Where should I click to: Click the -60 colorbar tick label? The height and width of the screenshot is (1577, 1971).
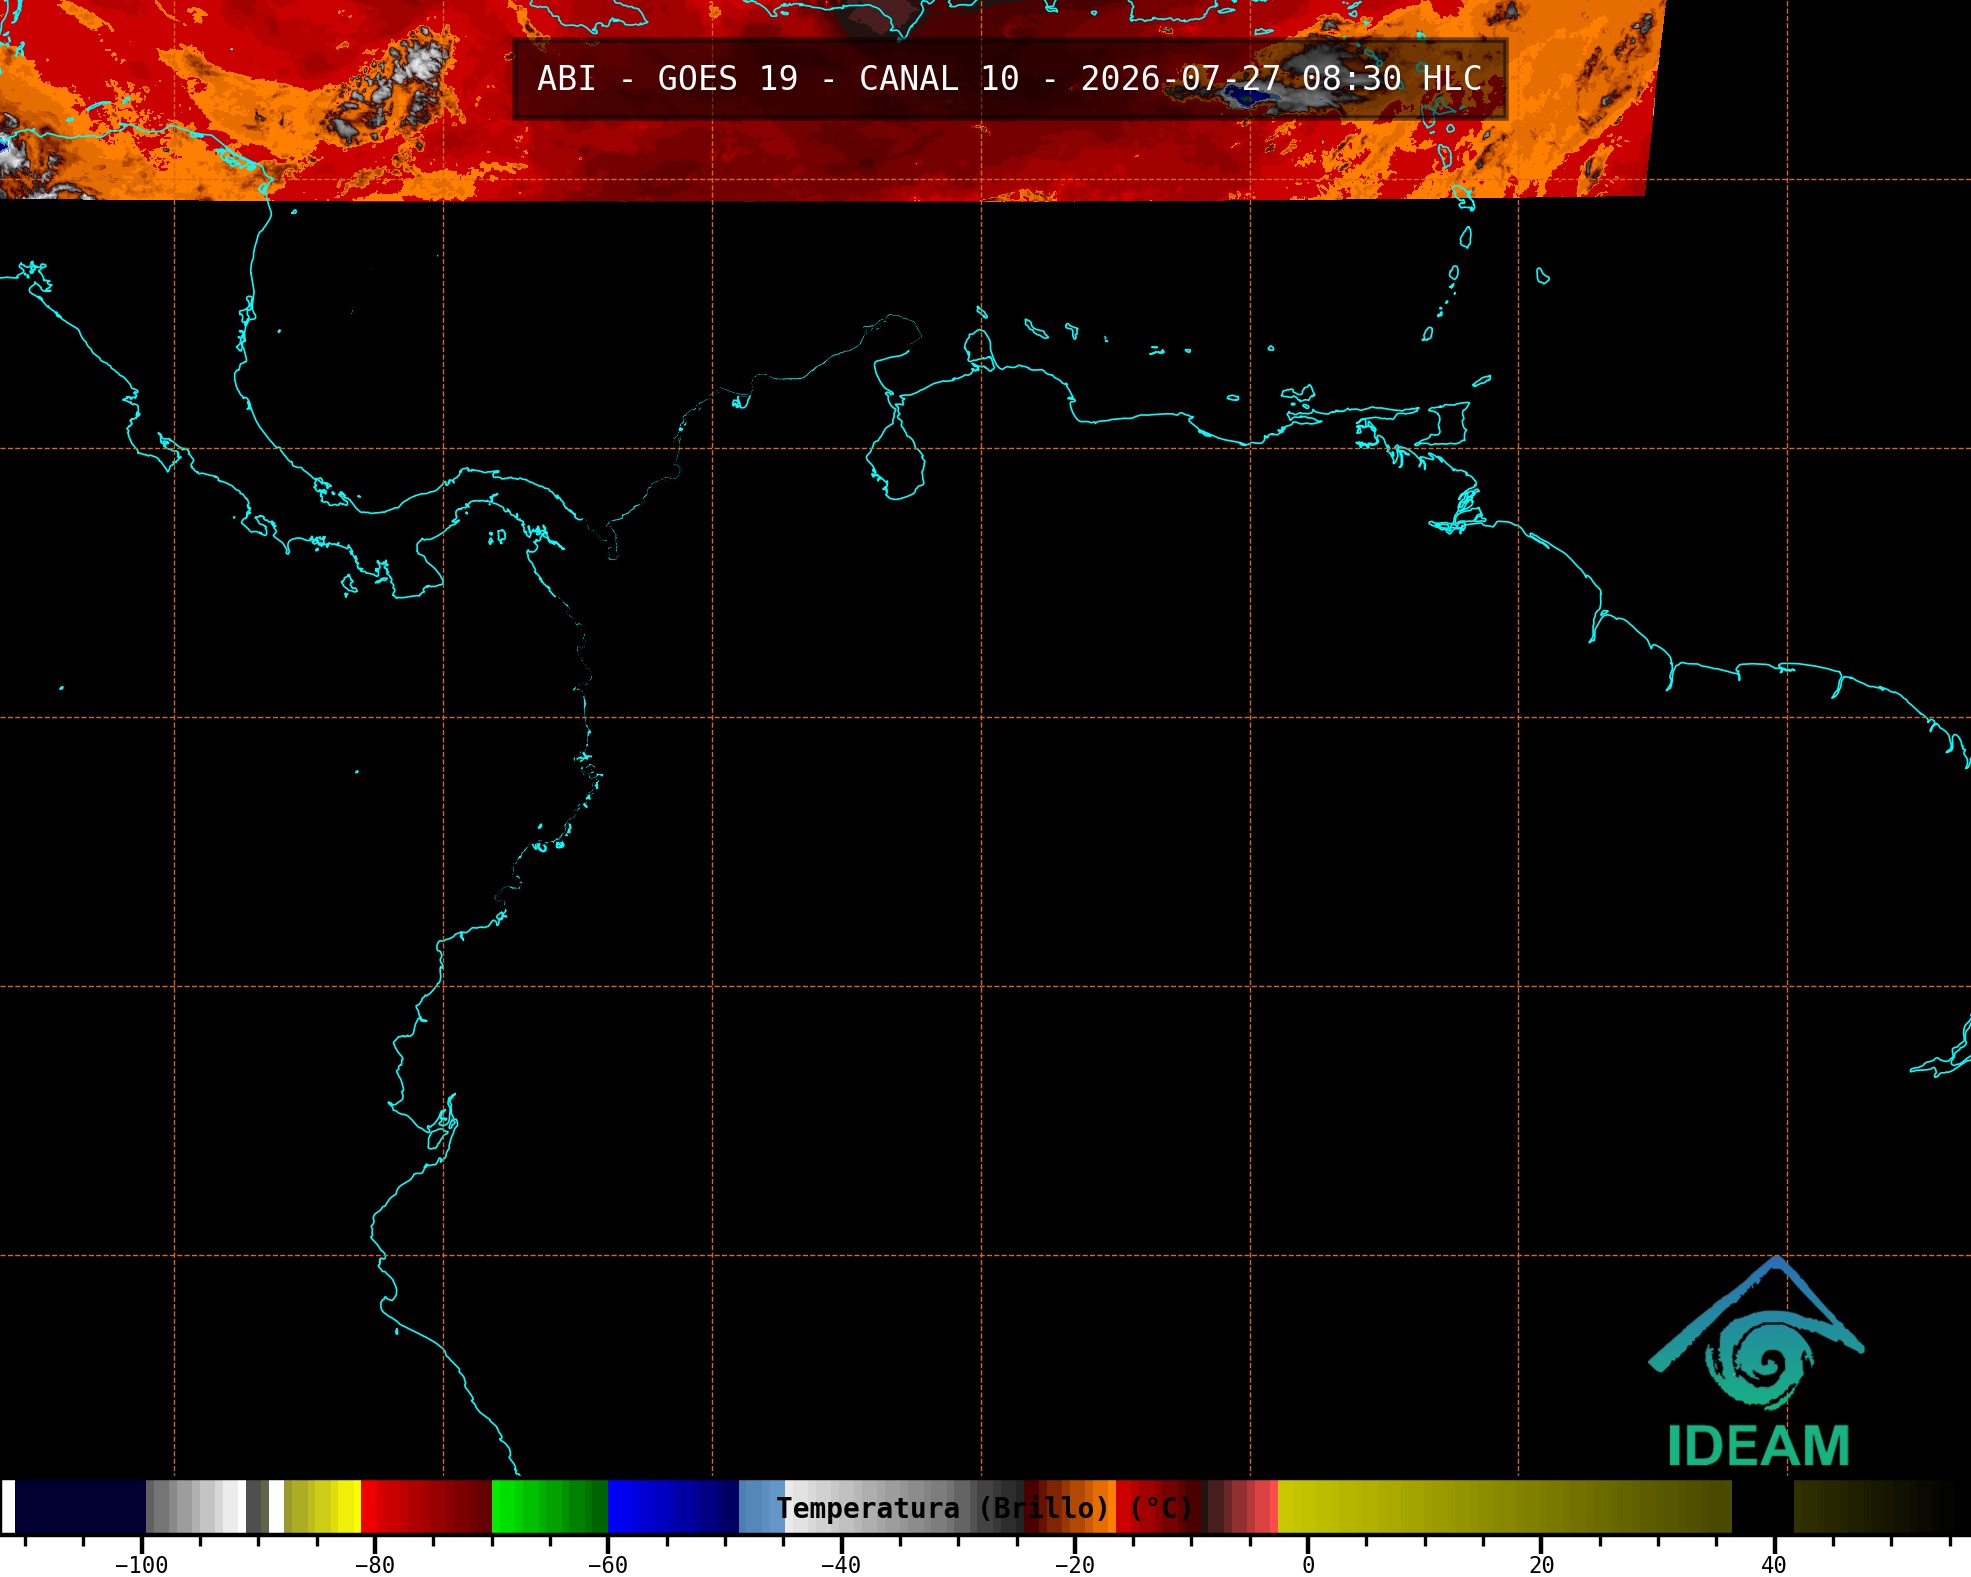pos(607,1565)
